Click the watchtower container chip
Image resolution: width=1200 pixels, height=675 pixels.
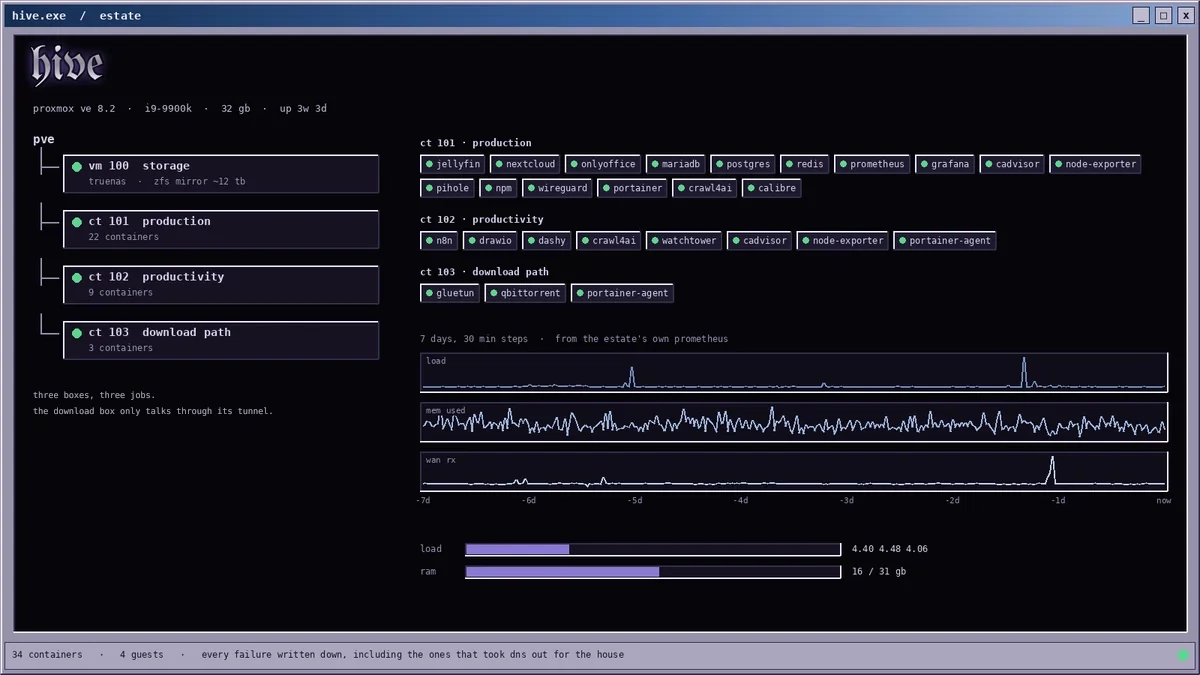684,241
